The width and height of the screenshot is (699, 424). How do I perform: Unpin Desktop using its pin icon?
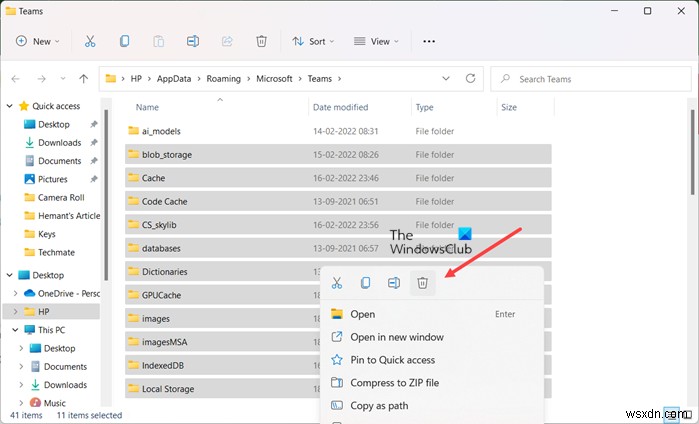point(94,124)
